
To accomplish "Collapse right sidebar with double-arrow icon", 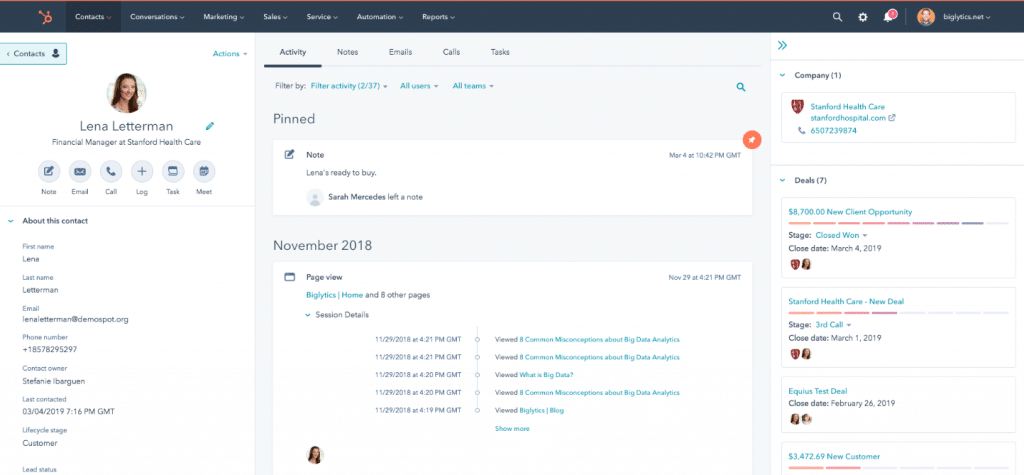I will (x=782, y=45).
